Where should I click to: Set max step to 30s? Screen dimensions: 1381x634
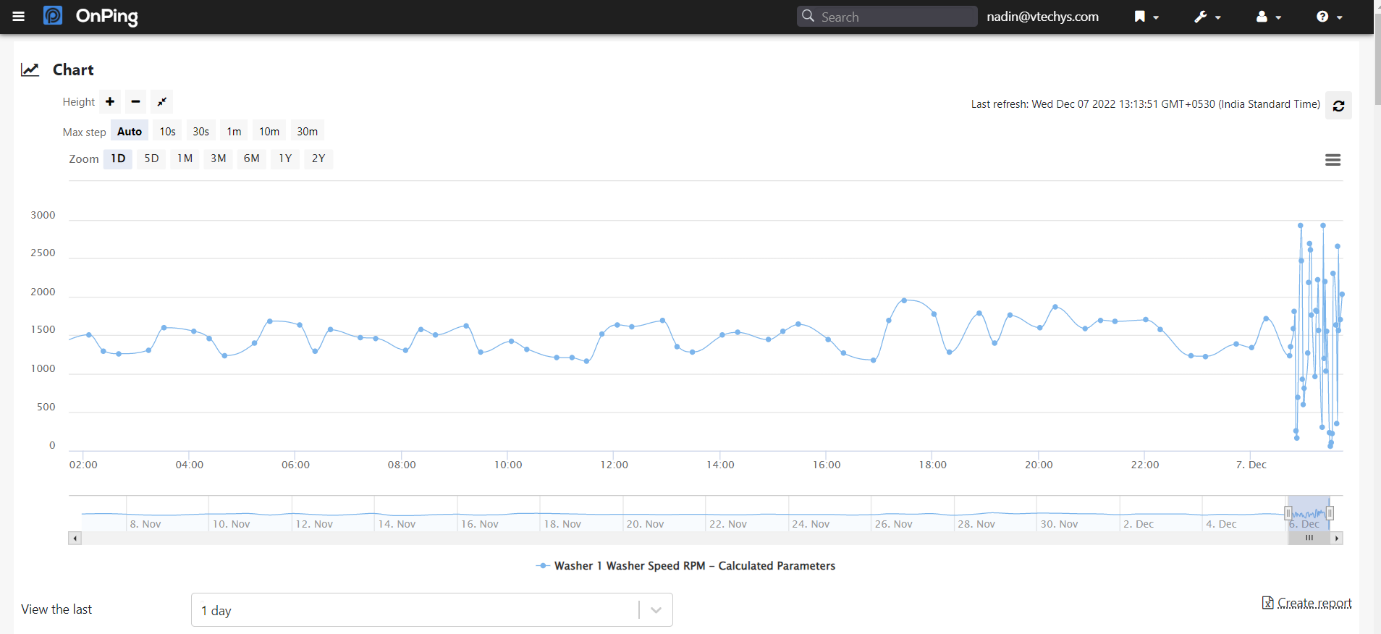201,131
